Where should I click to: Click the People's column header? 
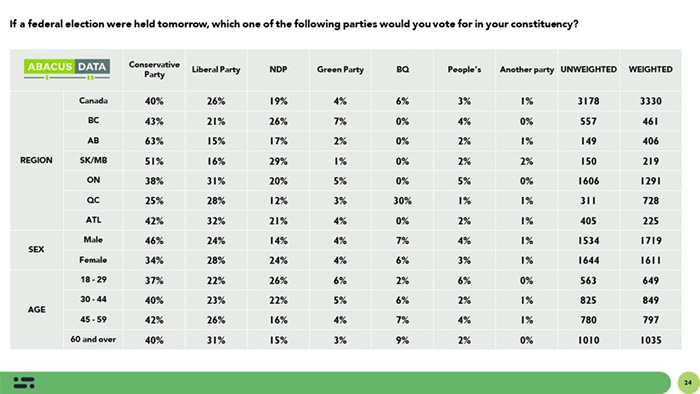[464, 70]
